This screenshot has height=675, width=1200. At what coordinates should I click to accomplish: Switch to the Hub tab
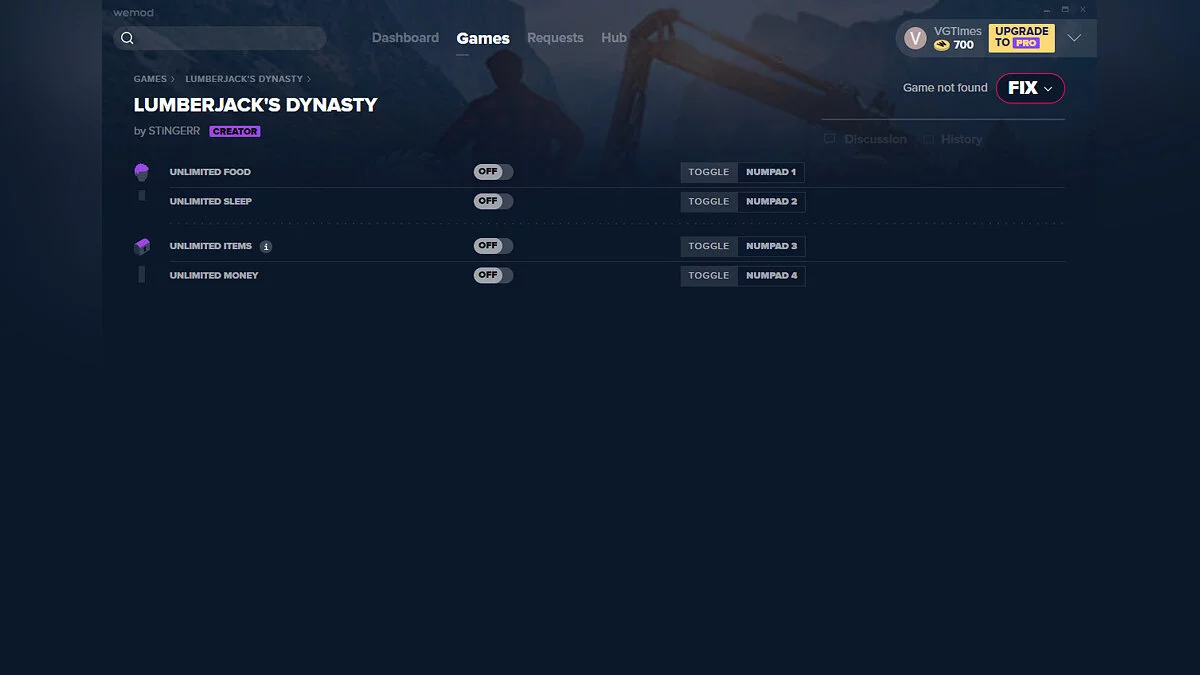tap(614, 38)
